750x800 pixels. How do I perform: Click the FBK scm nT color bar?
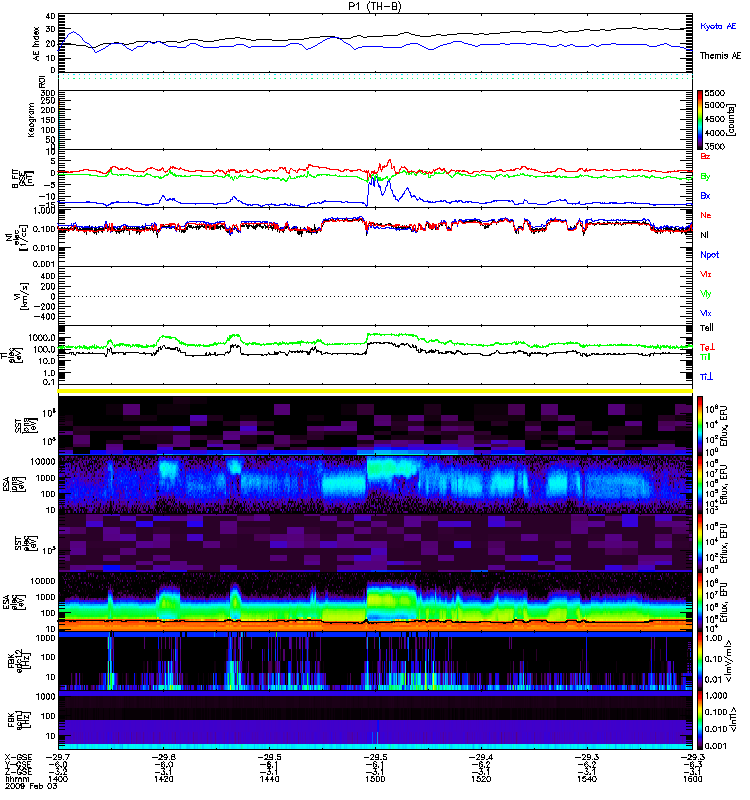tap(700, 720)
